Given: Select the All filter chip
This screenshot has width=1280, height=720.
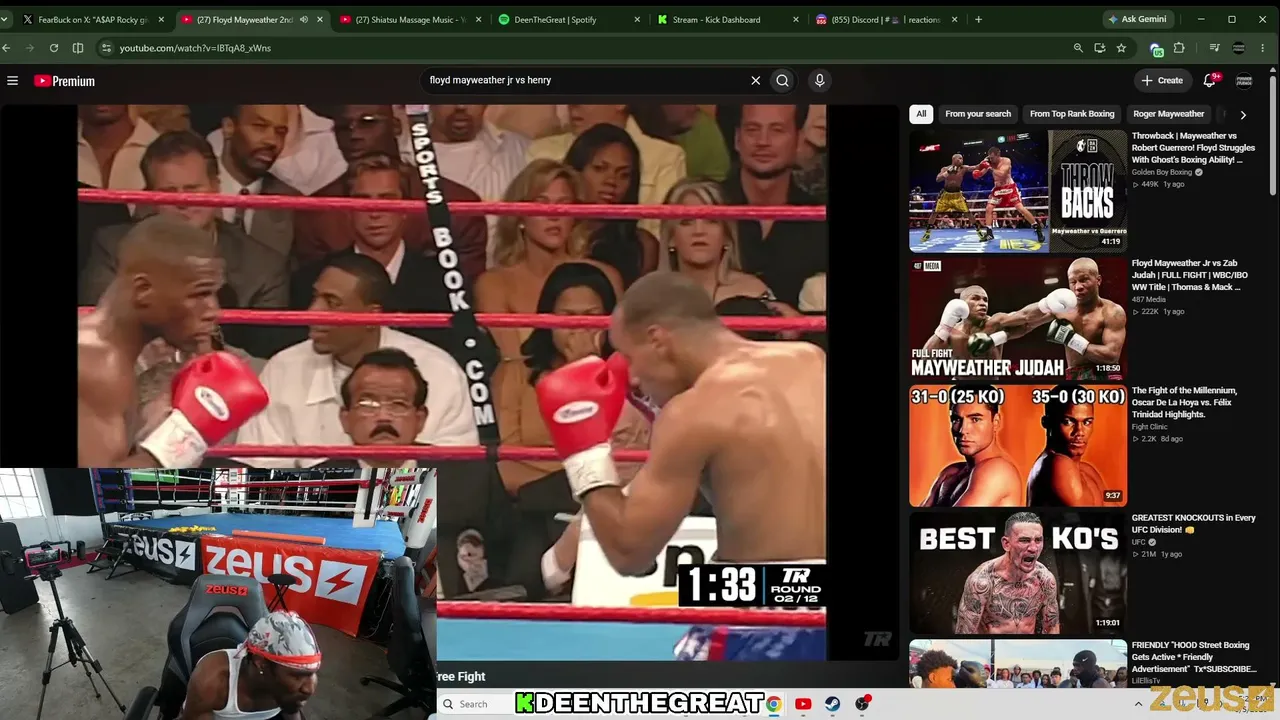Looking at the screenshot, I should (921, 114).
